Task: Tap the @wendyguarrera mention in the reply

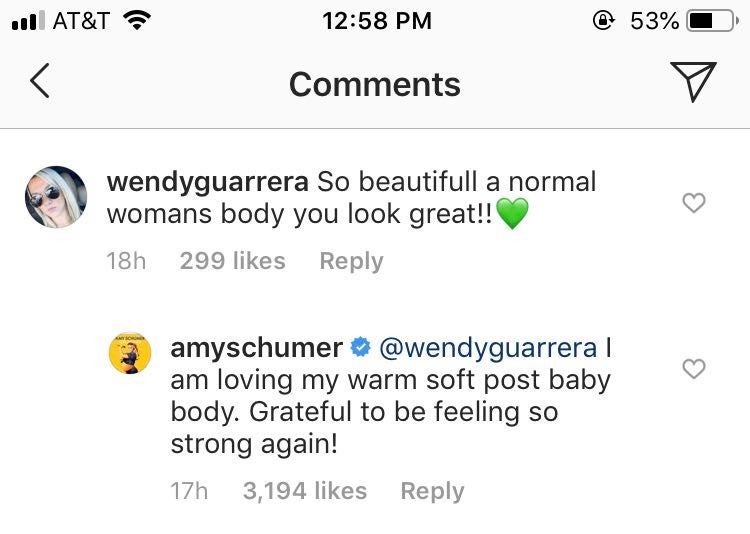Action: click(x=487, y=348)
